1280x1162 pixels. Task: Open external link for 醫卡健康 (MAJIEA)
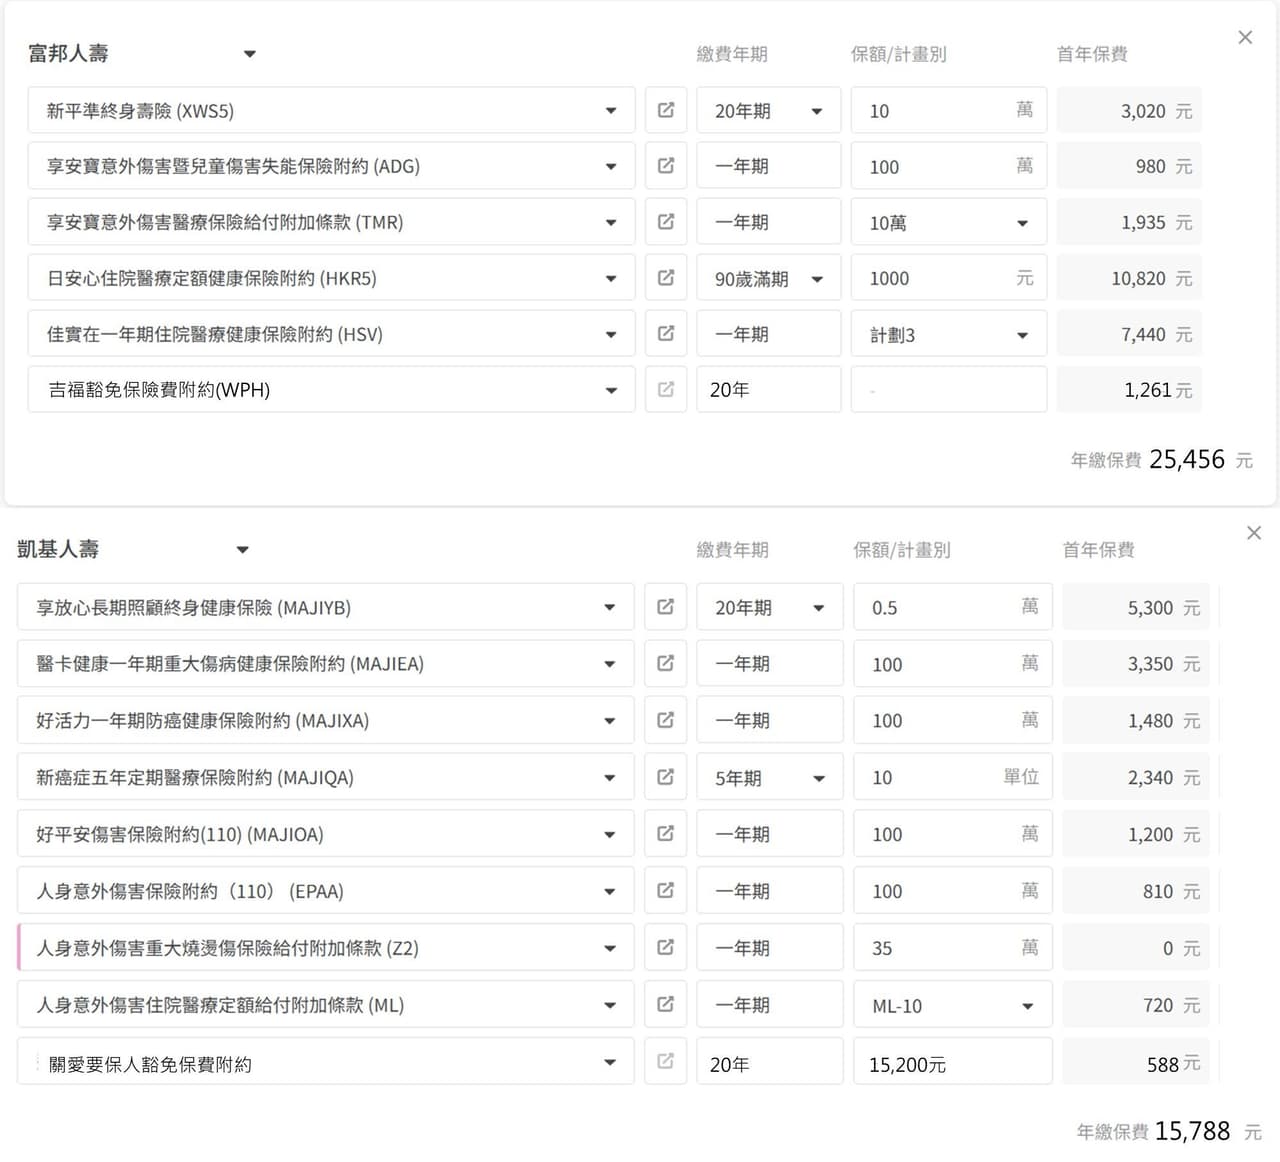[x=665, y=664]
